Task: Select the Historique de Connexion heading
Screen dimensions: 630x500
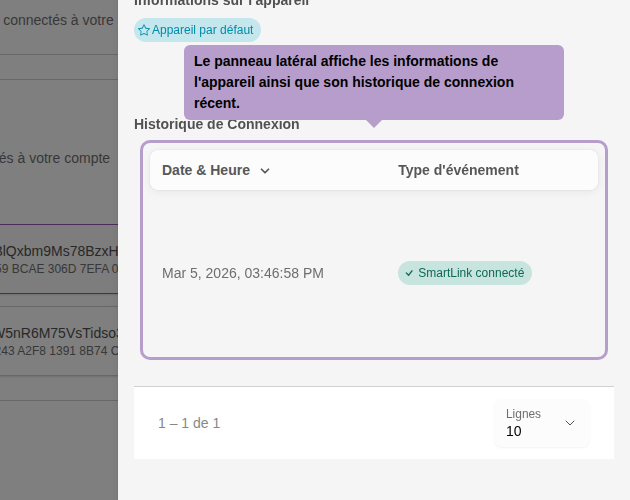Action: [216, 125]
